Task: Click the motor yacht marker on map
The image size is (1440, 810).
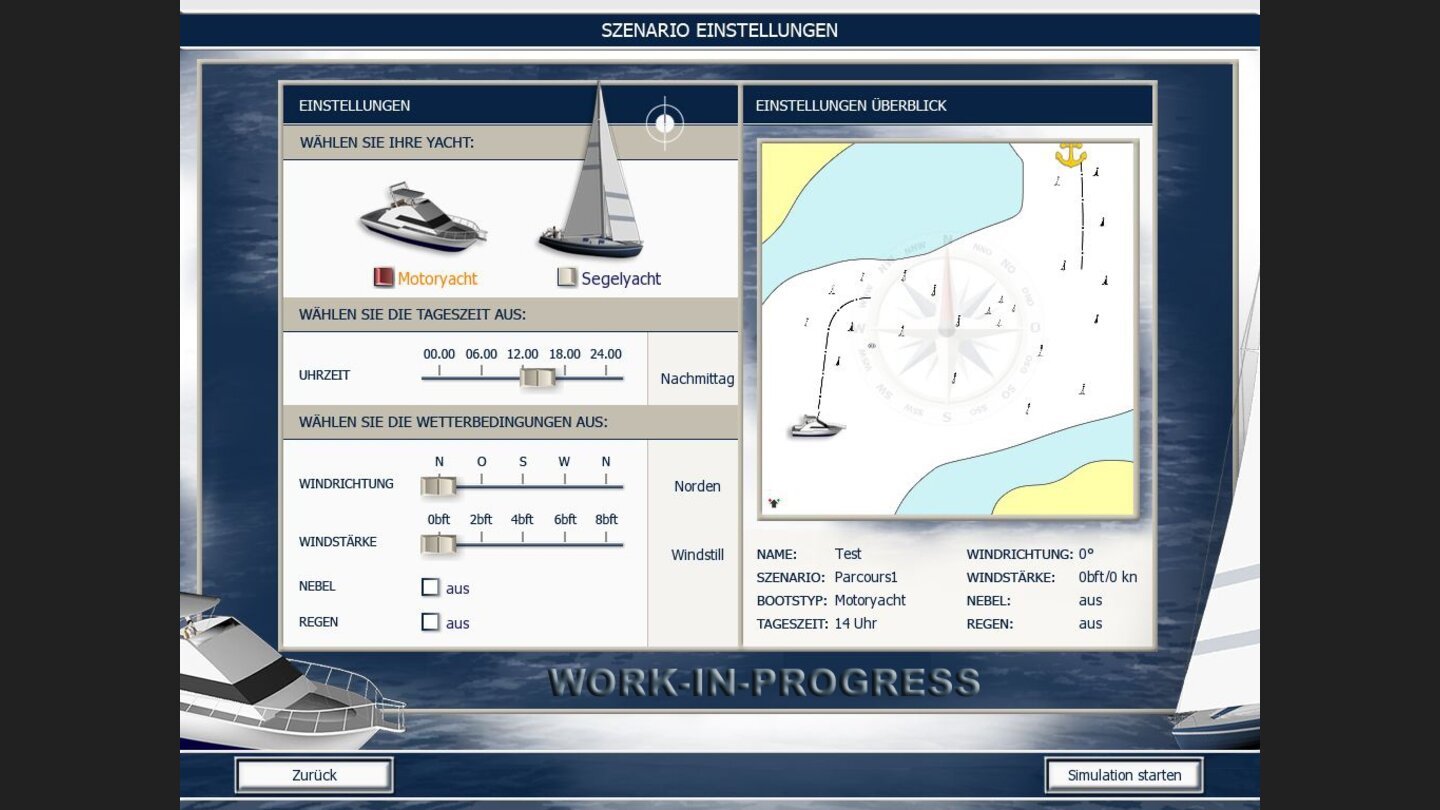Action: tap(816, 427)
